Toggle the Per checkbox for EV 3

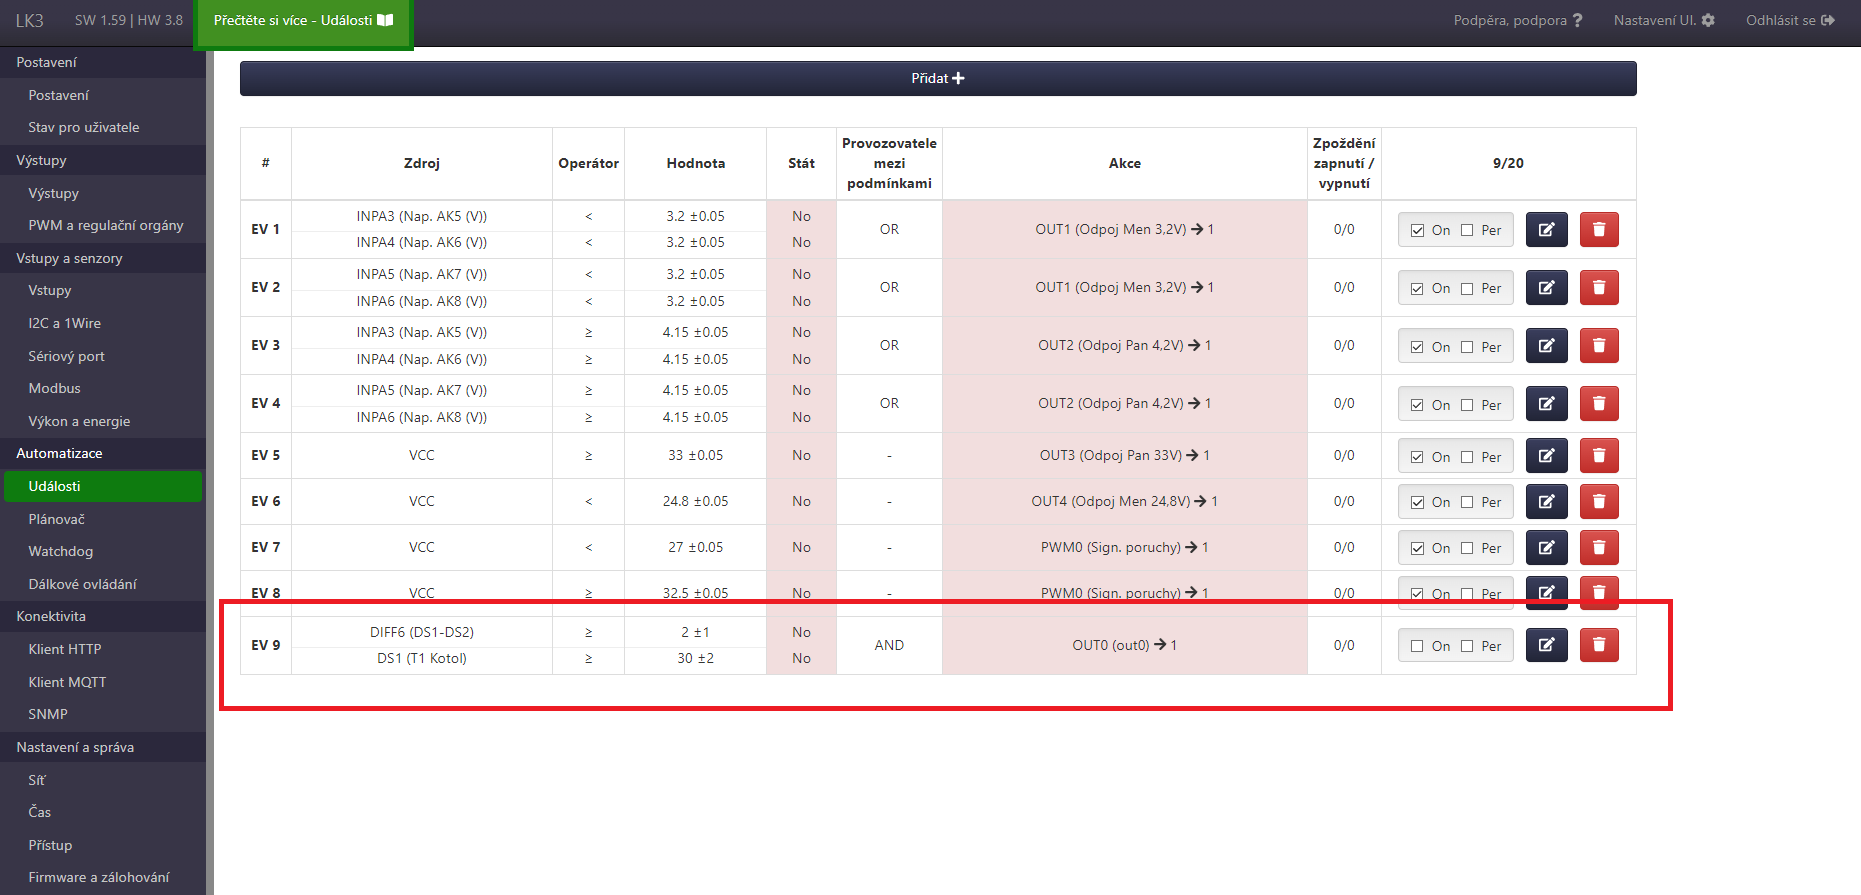[1467, 347]
